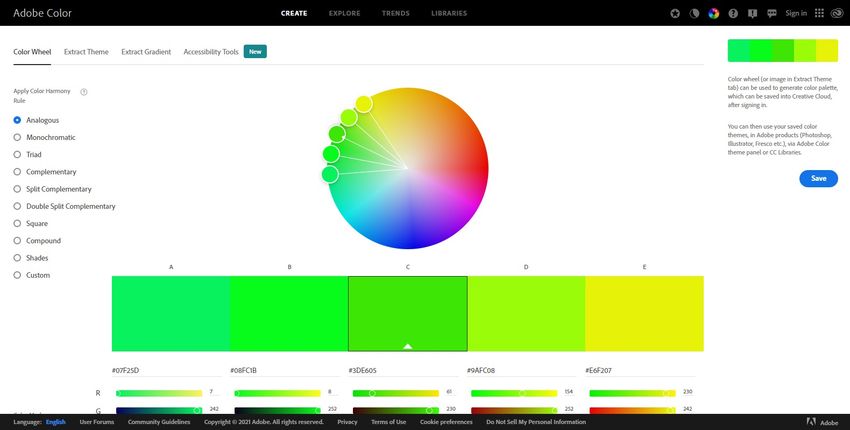Click the Sign in link
Viewport: 850px width, 430px height.
pos(796,13)
